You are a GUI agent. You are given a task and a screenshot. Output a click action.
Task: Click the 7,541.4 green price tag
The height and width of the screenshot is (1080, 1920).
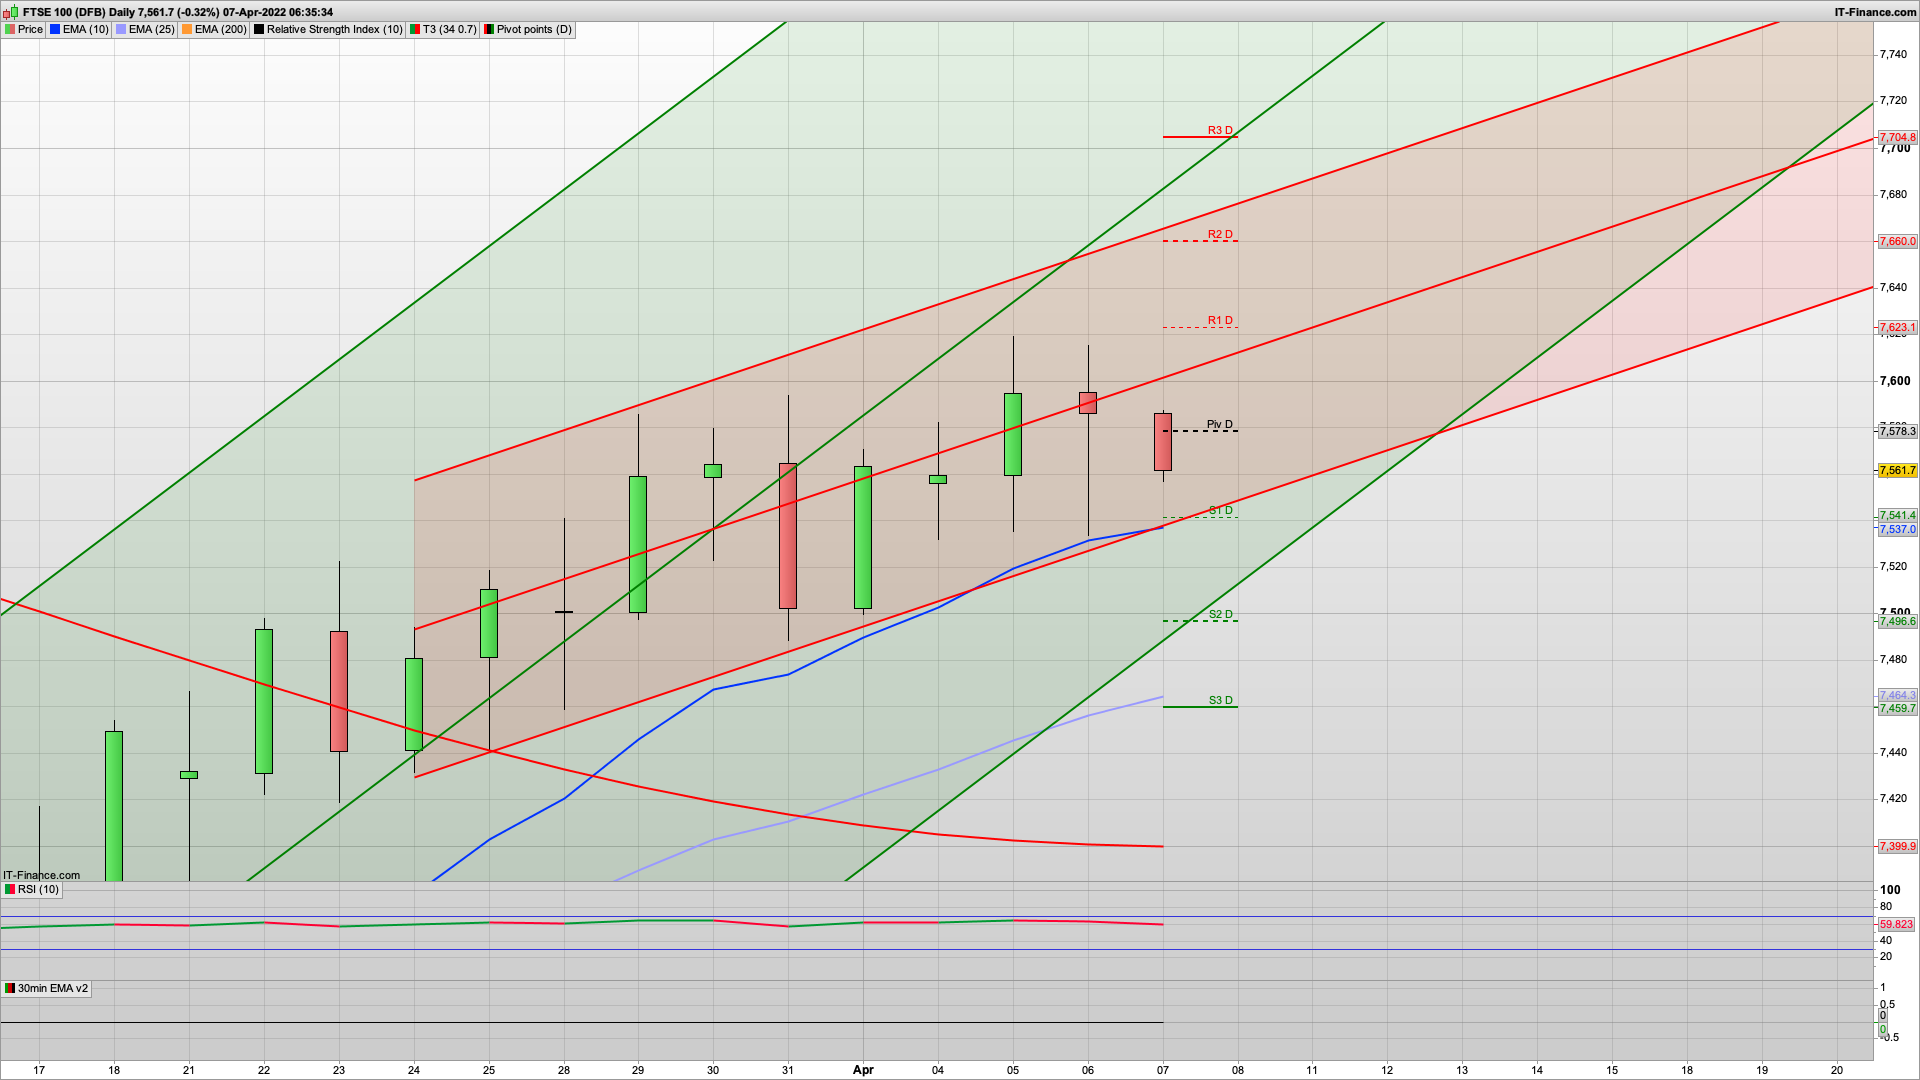coord(1897,516)
